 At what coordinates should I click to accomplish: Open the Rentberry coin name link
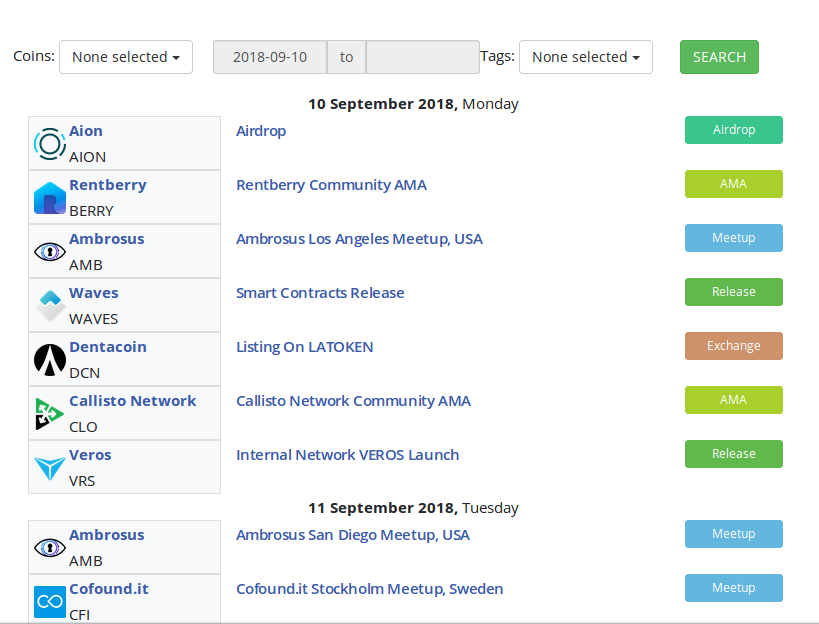(x=108, y=185)
